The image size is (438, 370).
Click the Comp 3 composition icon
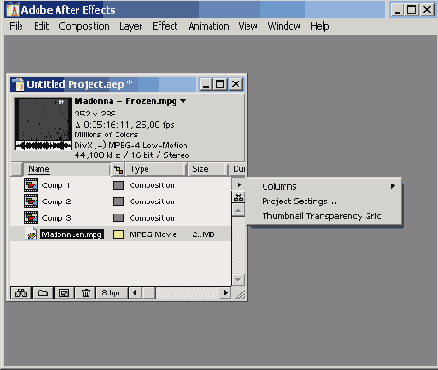[x=31, y=218]
